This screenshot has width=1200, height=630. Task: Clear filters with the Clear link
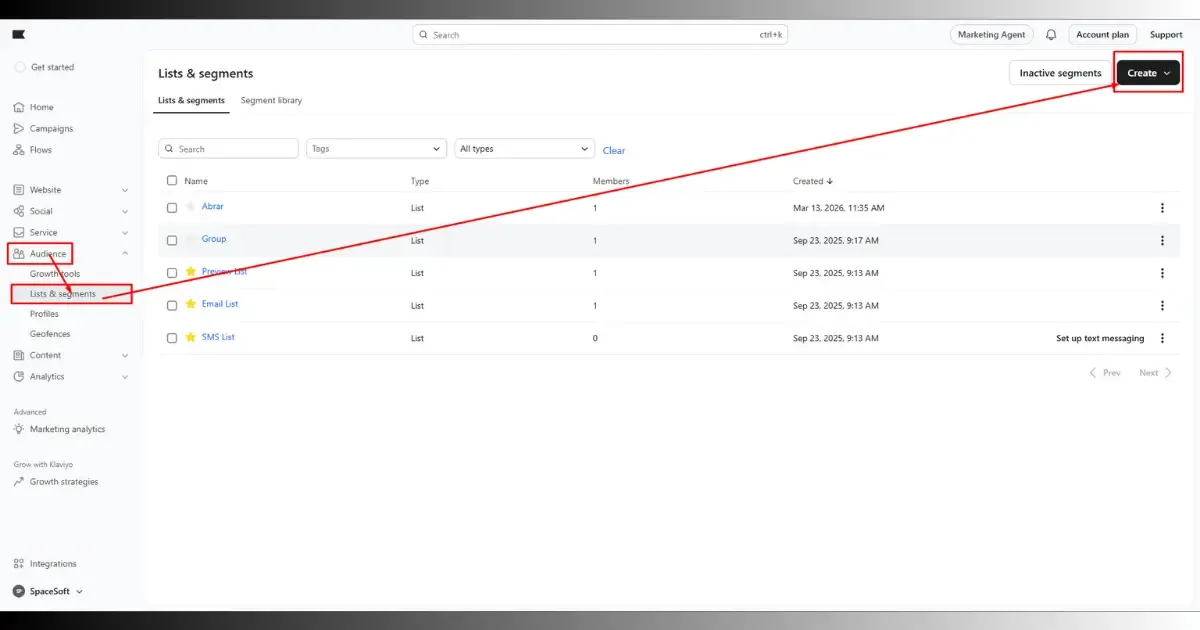(x=614, y=151)
